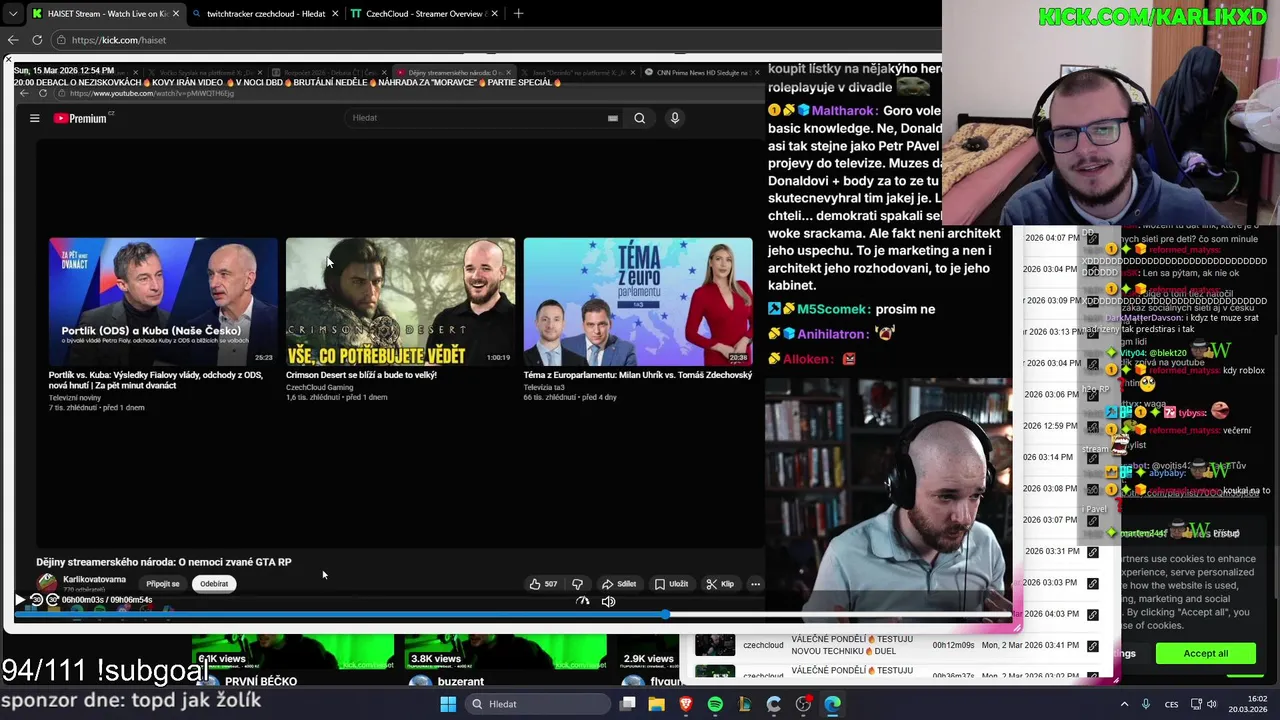
Task: Open Karlikovatovarna channel avatar
Action: [47, 583]
